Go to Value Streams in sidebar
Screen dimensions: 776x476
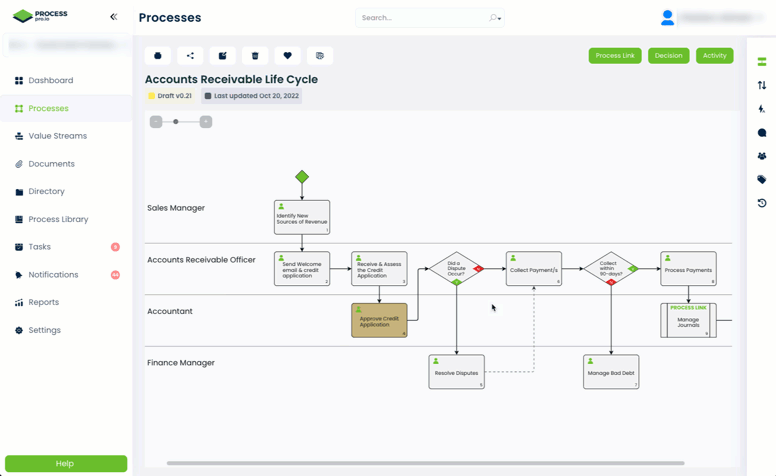point(57,136)
